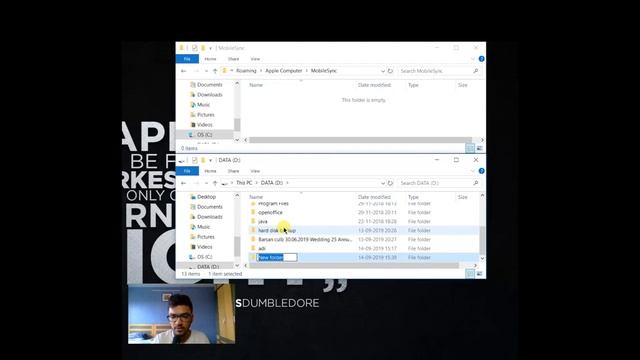This screenshot has width=640, height=360.
Task: Click search magnifier in MobileSync window
Action: (x=476, y=71)
